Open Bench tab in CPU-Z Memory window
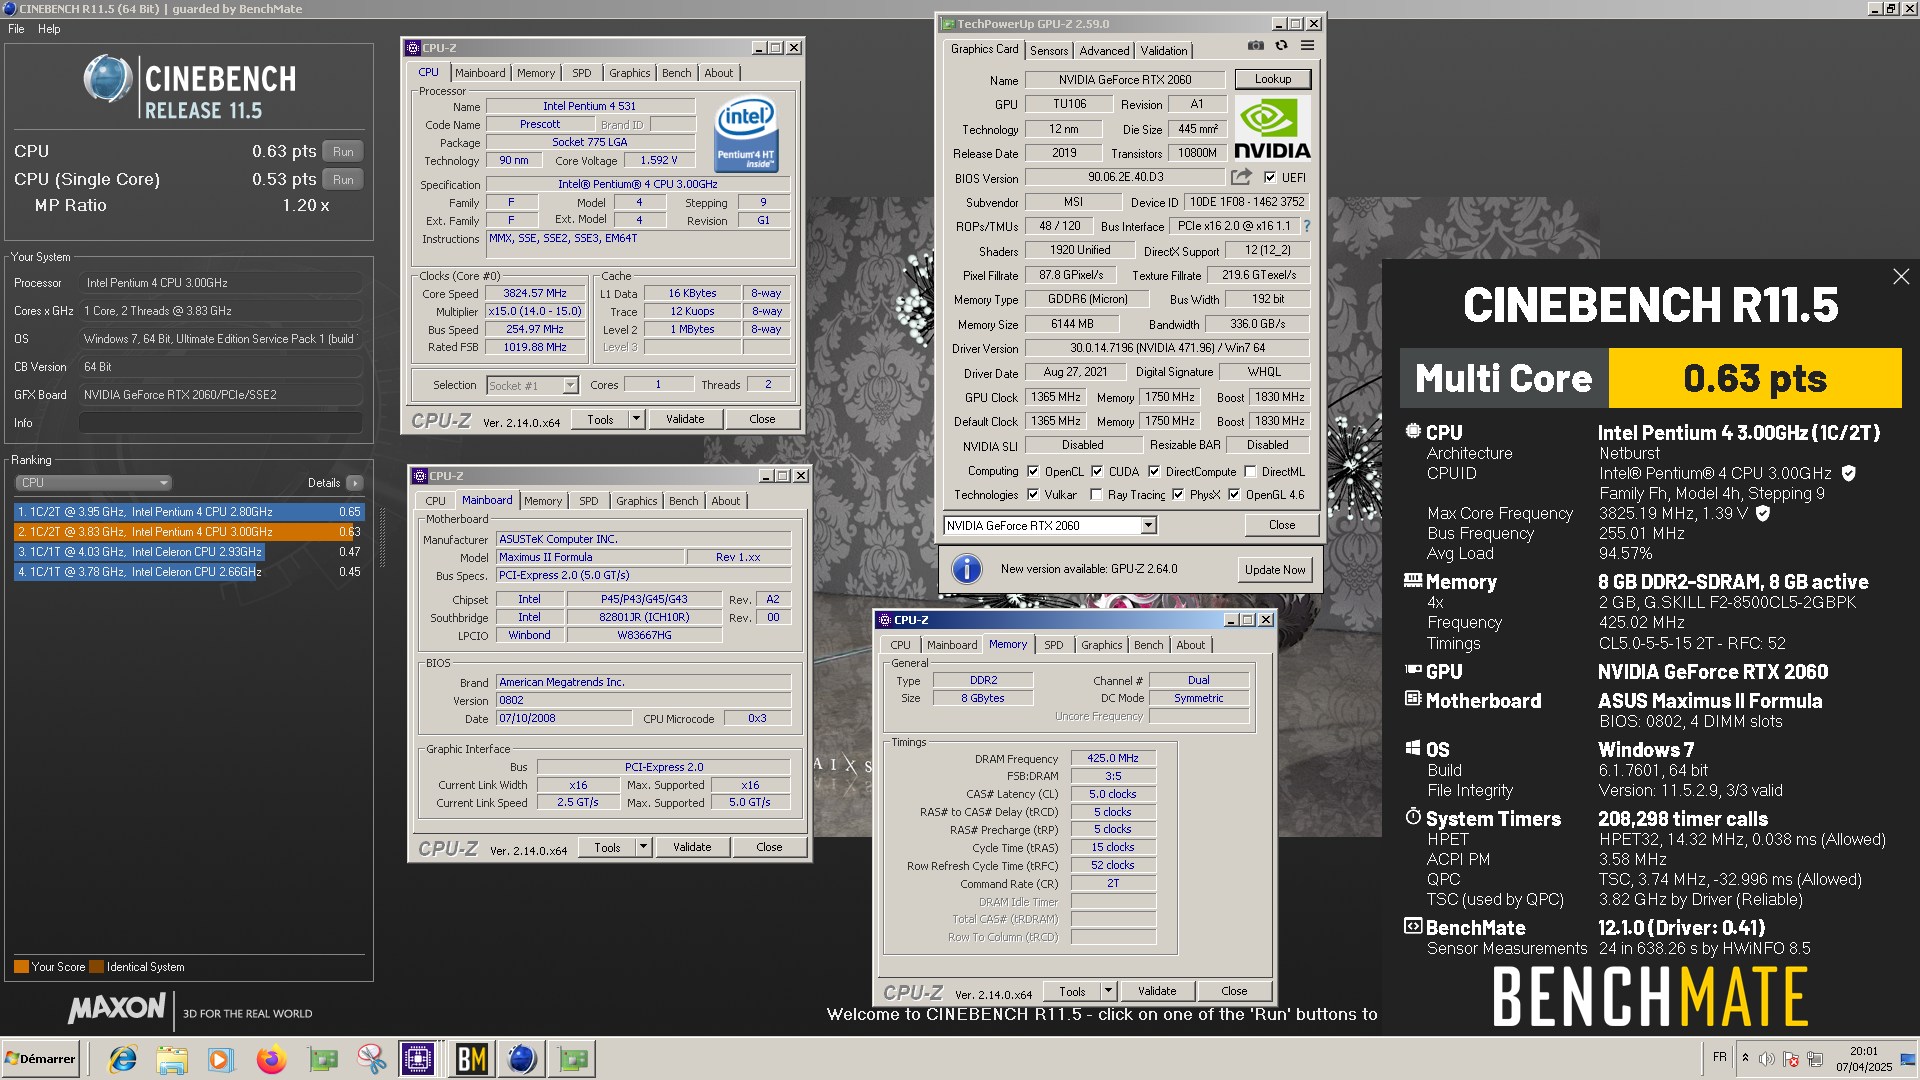Image resolution: width=1920 pixels, height=1080 pixels. pyautogui.click(x=1148, y=645)
